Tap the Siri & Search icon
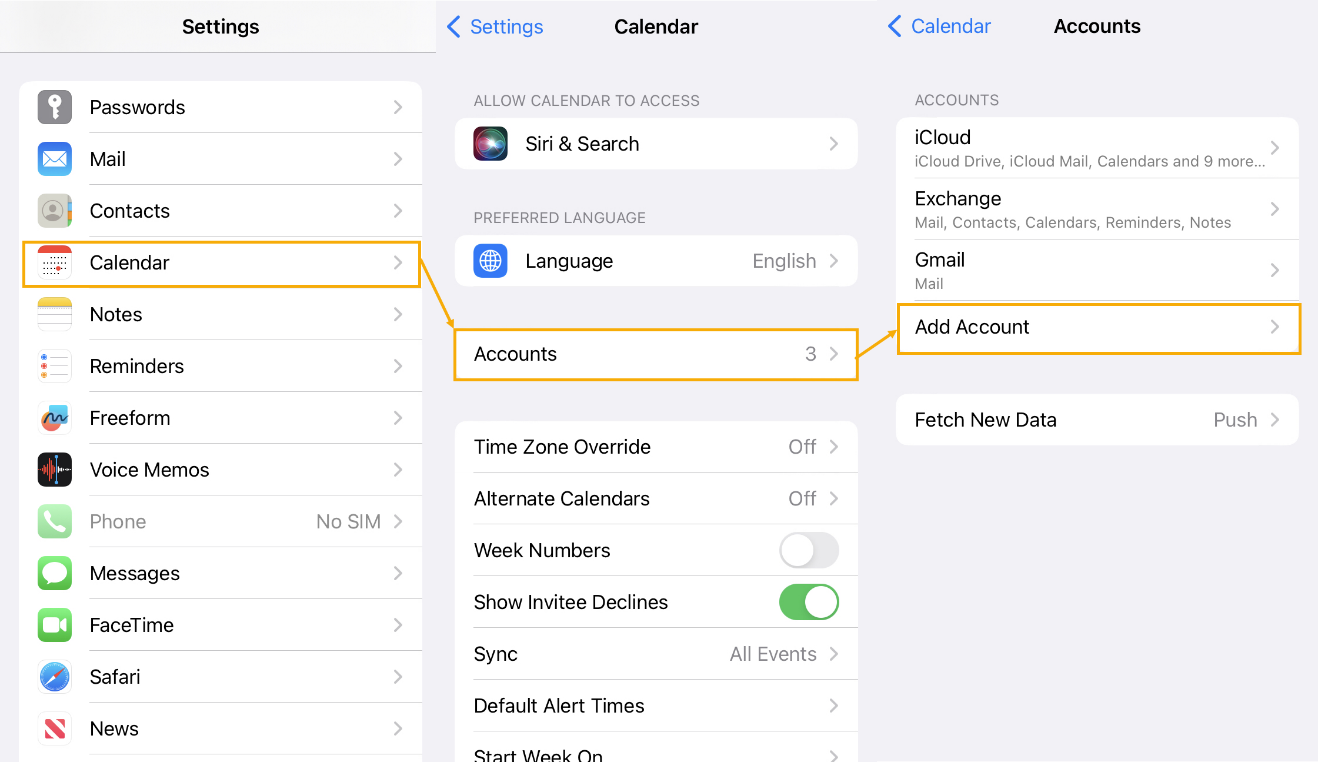The image size is (1318, 762). (x=491, y=144)
